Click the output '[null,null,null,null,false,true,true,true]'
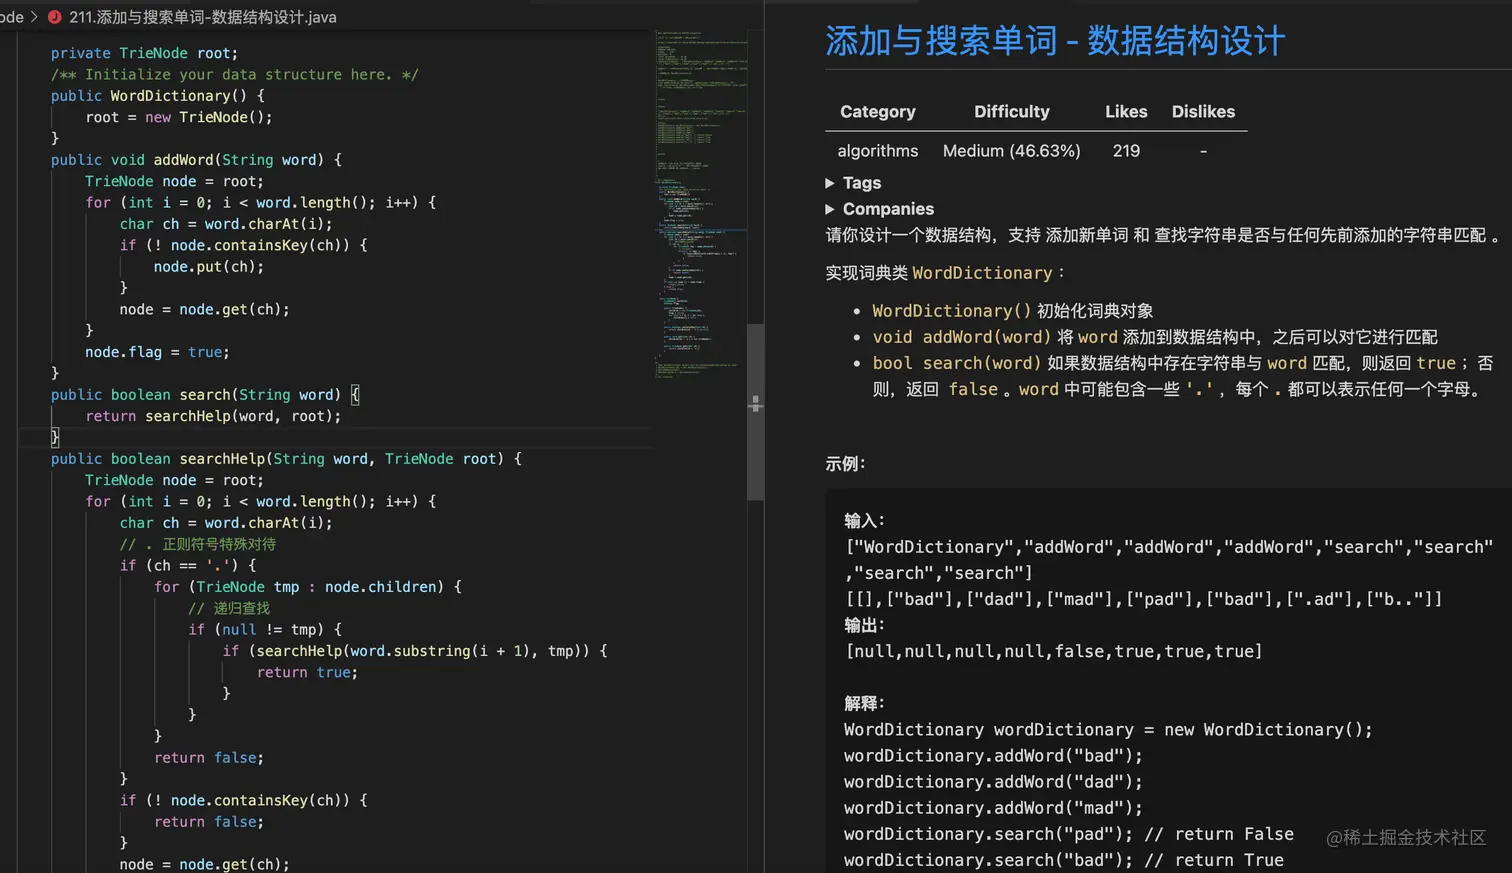Viewport: 1512px width, 873px height. coord(1054,652)
